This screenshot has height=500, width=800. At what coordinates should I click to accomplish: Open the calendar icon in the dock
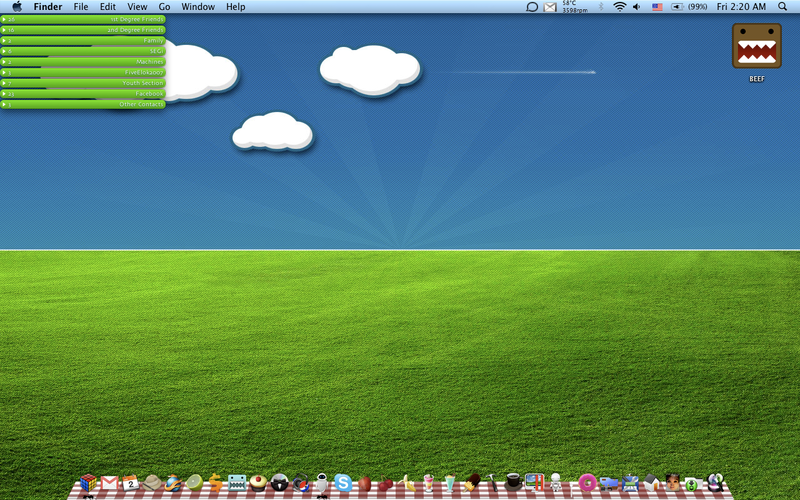coord(131,483)
